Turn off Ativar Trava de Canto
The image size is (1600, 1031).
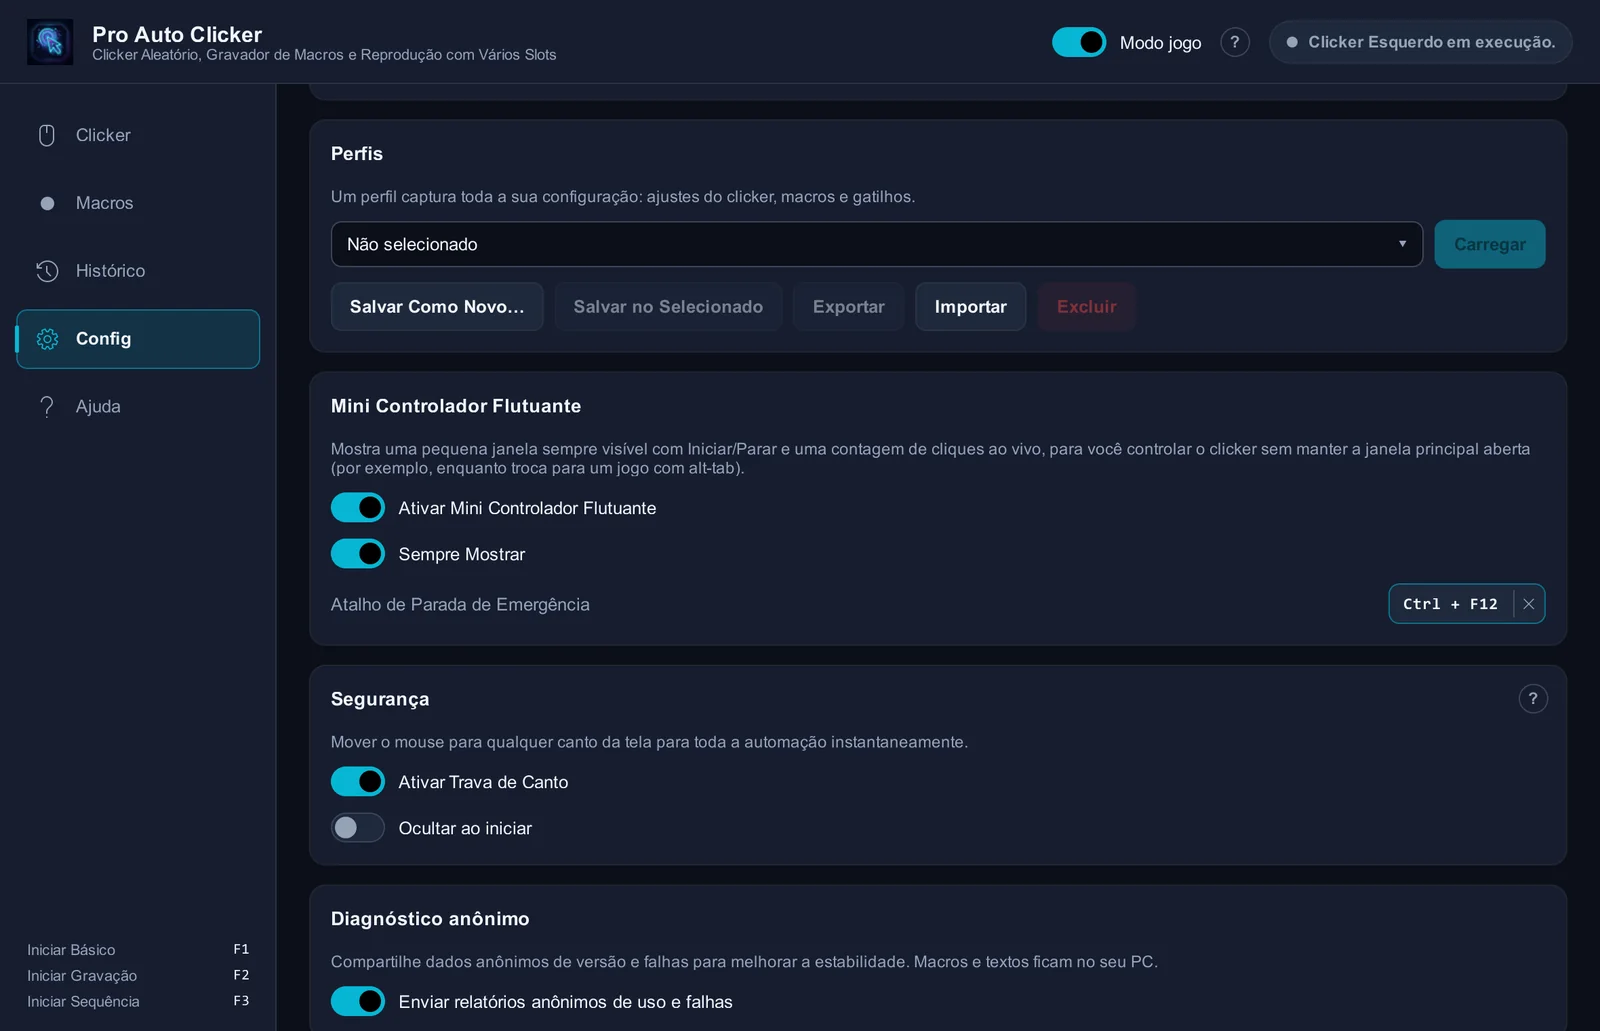(358, 782)
